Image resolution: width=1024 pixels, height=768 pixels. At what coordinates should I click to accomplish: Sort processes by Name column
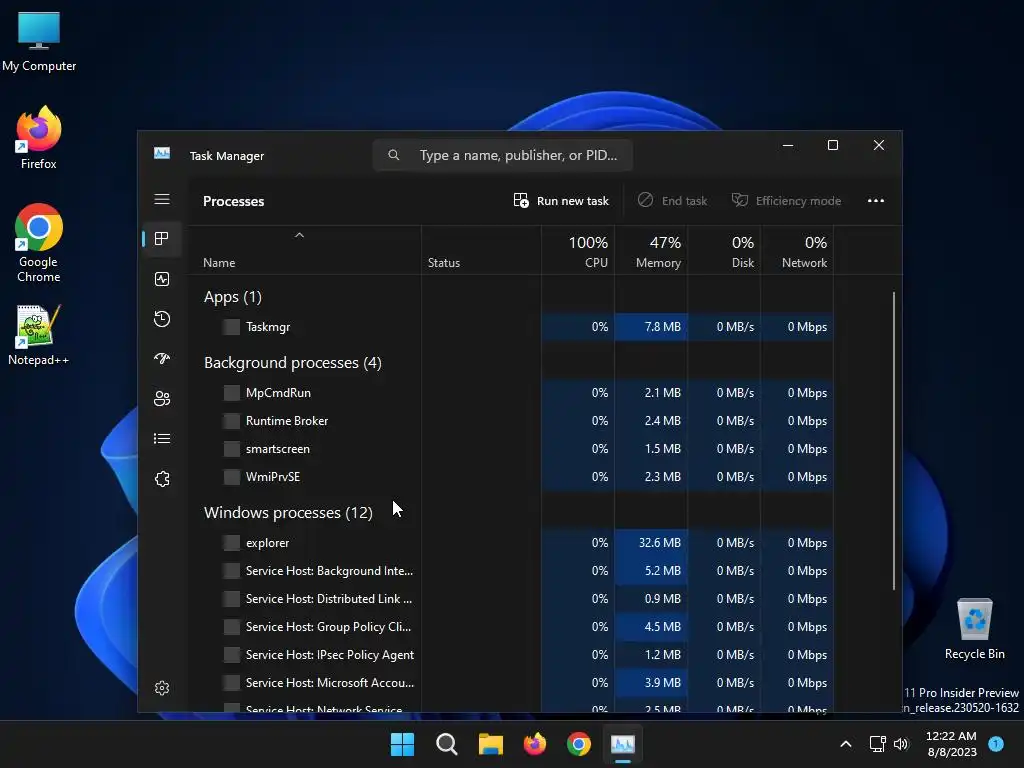(x=304, y=251)
